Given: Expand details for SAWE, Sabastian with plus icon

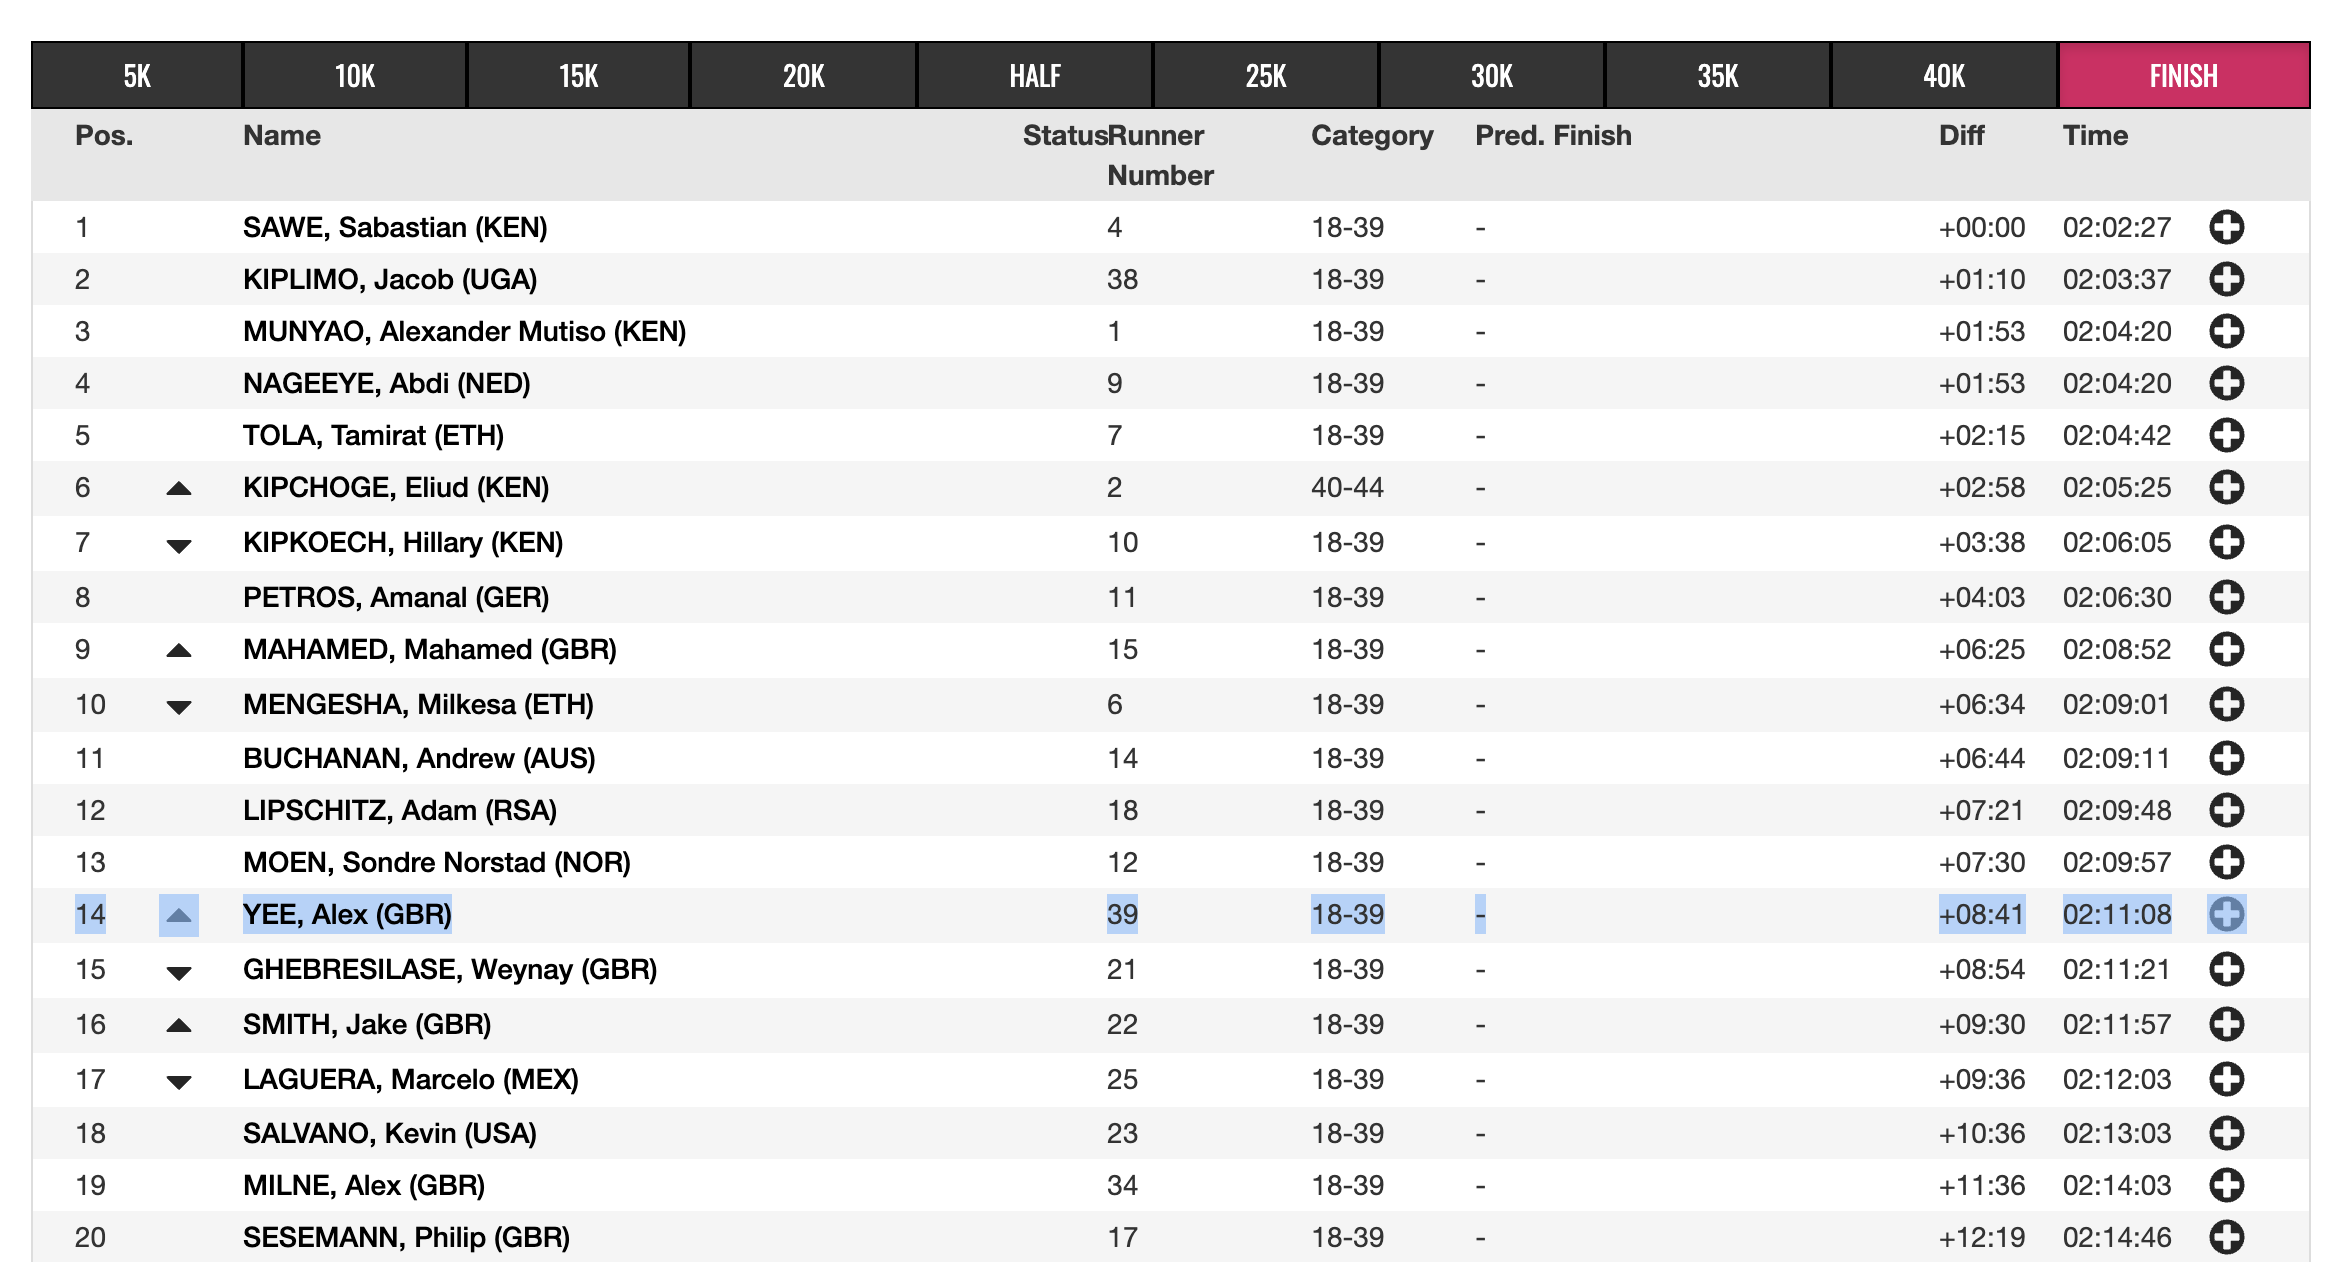Looking at the screenshot, I should (2226, 227).
